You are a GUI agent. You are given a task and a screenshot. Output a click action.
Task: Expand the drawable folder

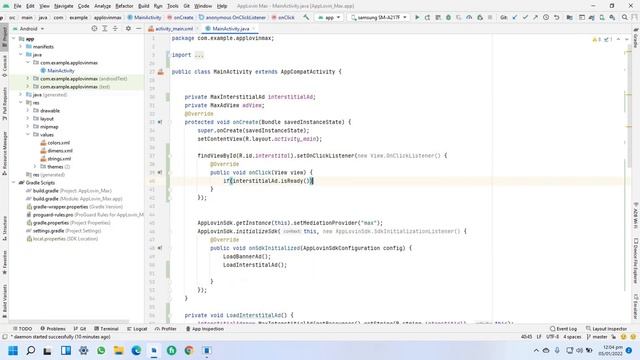click(28, 111)
